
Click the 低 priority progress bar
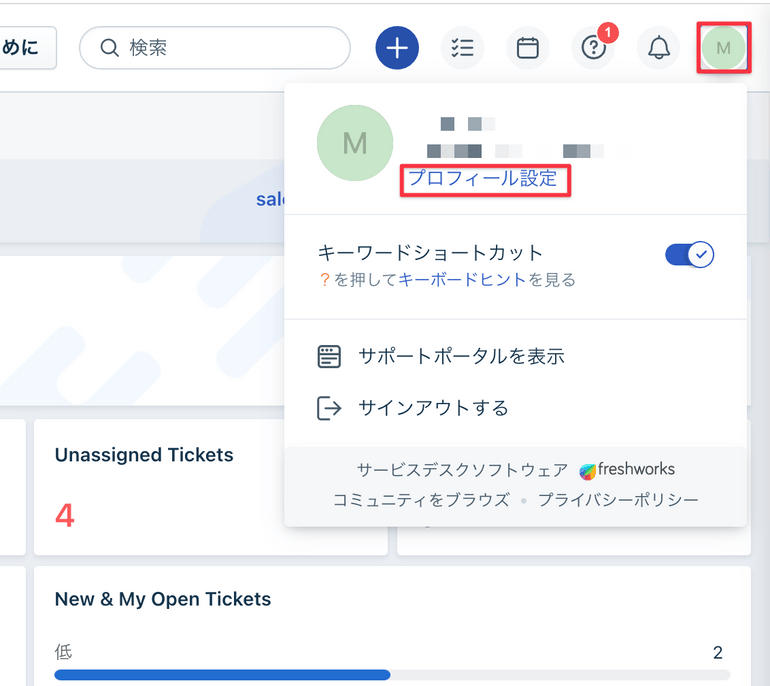click(x=392, y=675)
